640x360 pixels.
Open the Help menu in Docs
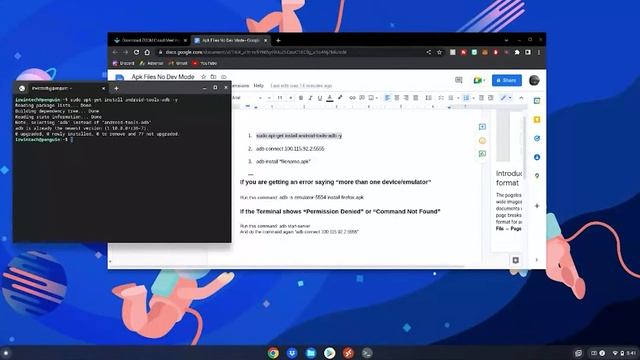pyautogui.click(x=258, y=86)
